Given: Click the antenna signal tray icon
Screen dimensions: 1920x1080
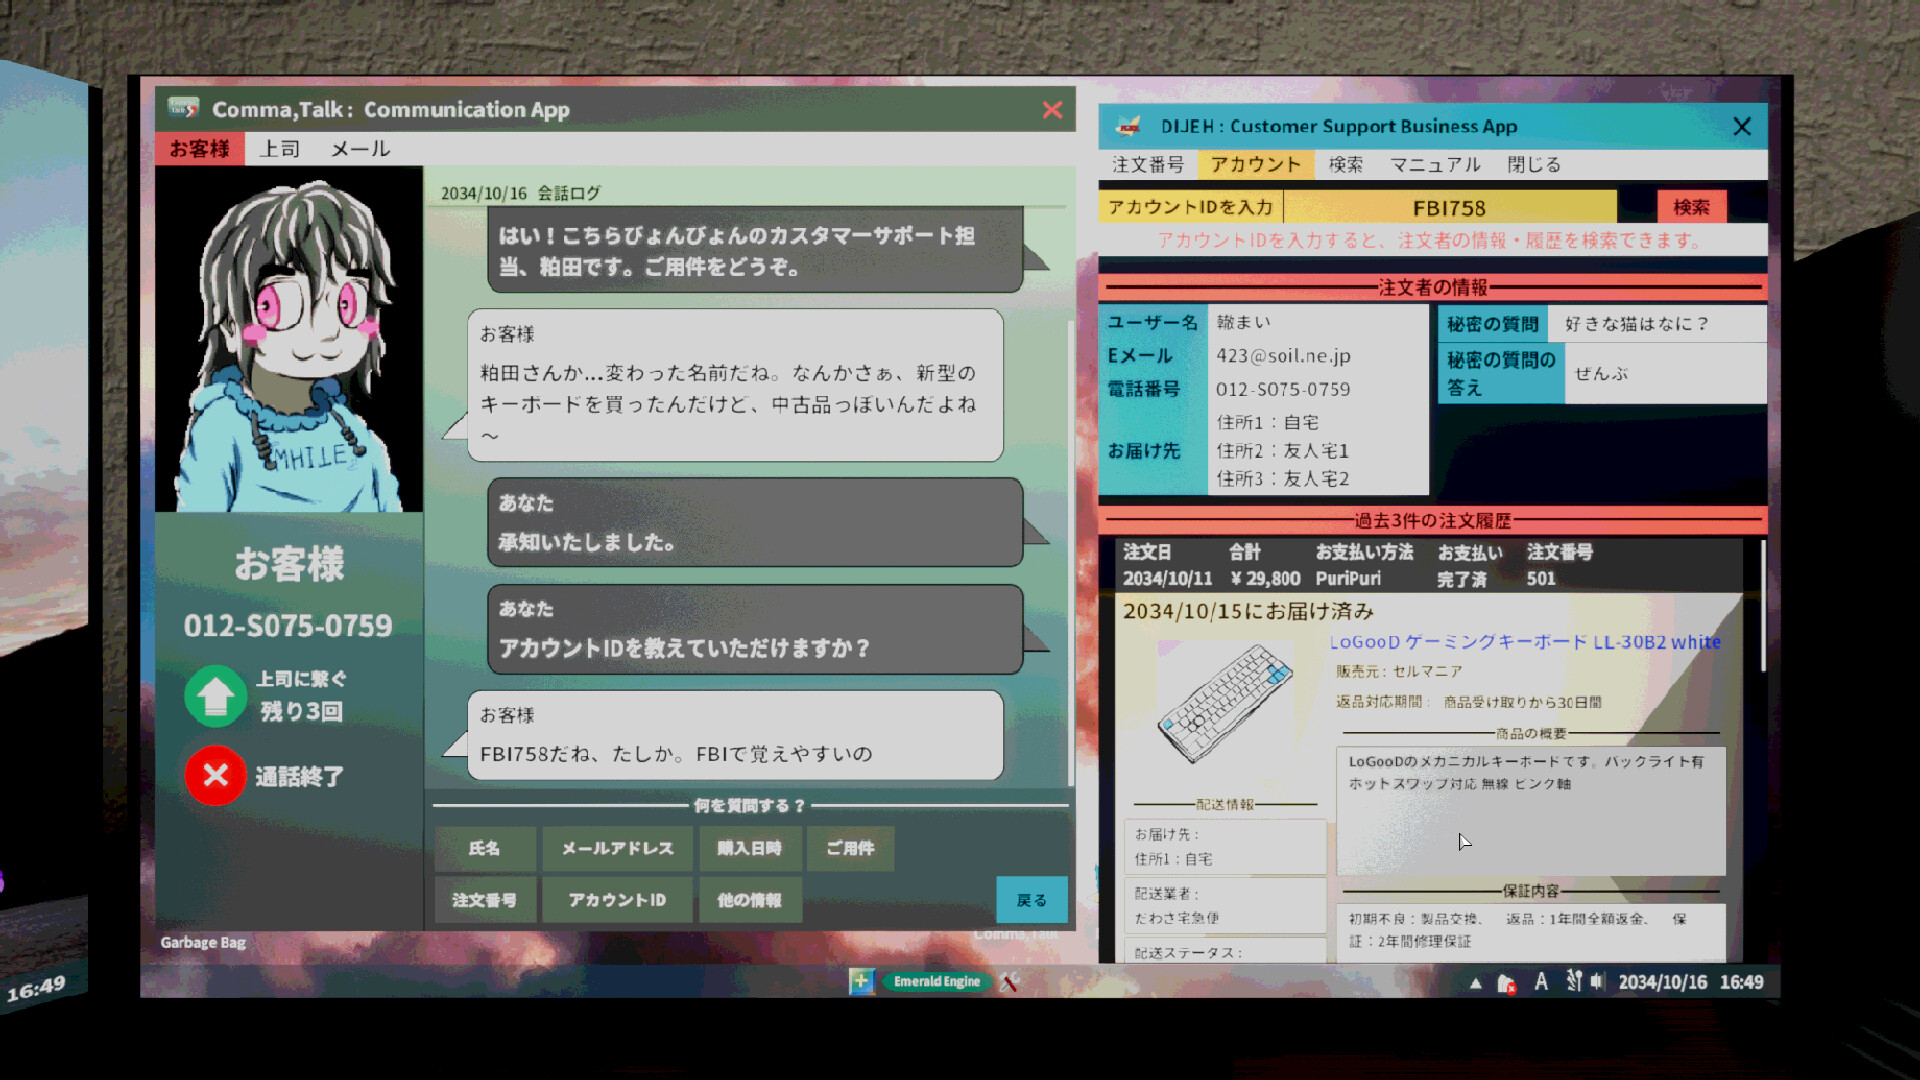Looking at the screenshot, I should (x=1573, y=981).
